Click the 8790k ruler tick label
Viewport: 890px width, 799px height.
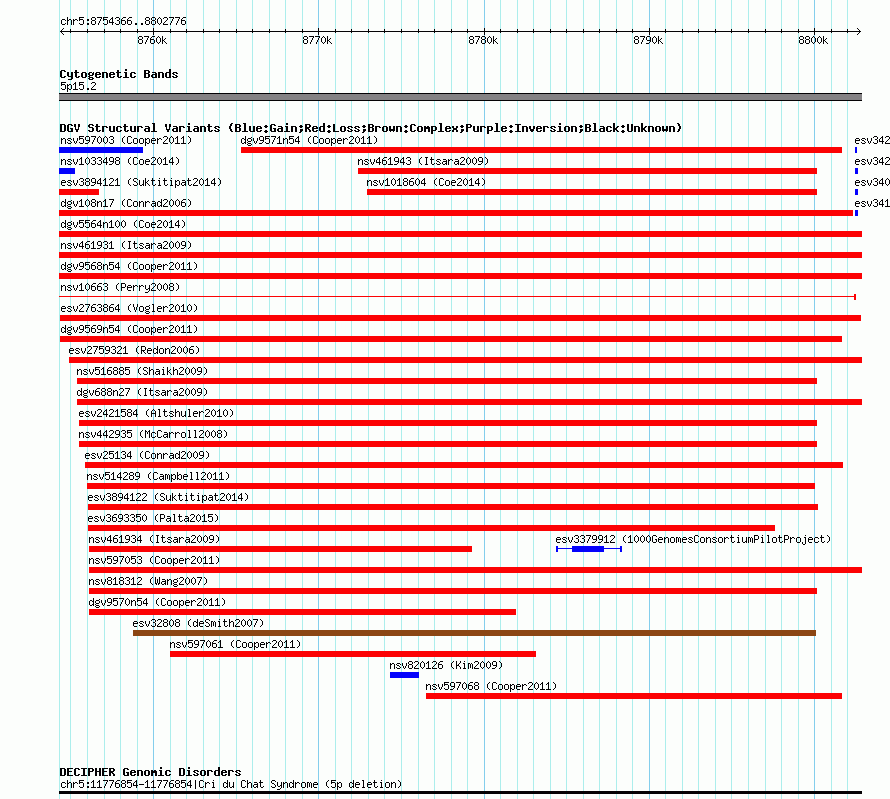point(648,40)
